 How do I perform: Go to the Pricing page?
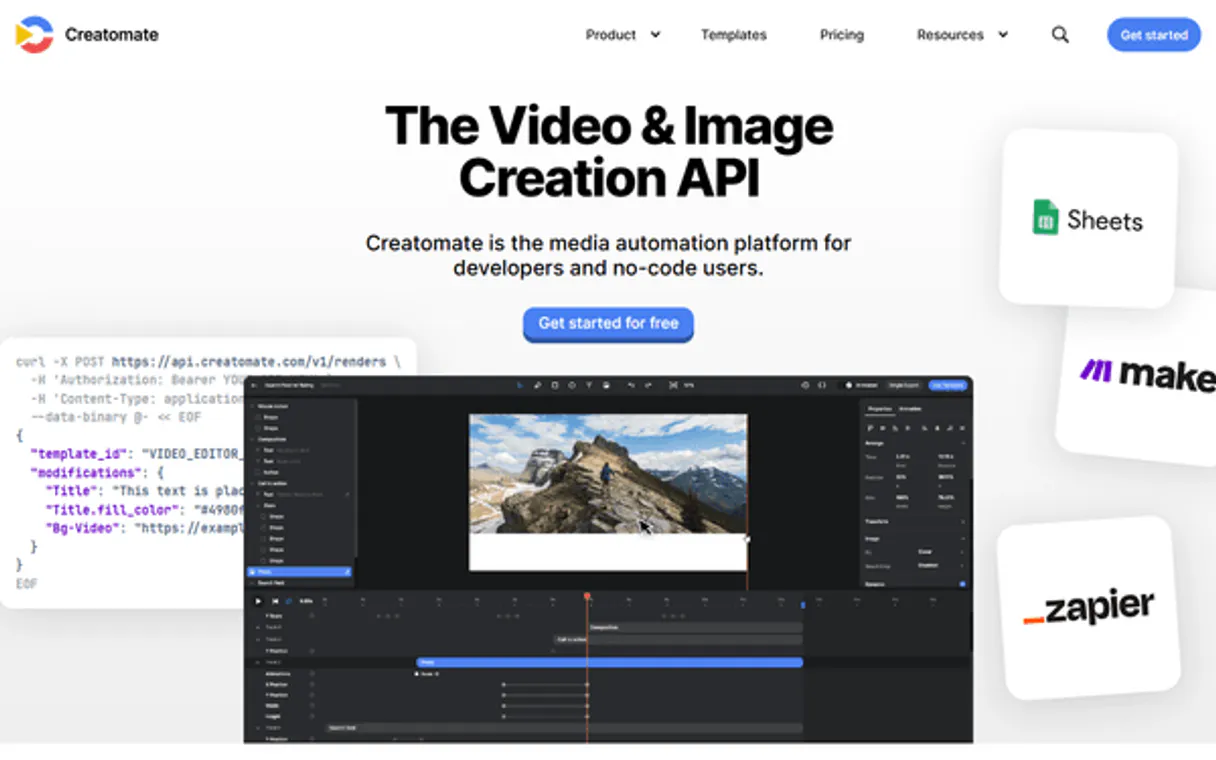(841, 35)
